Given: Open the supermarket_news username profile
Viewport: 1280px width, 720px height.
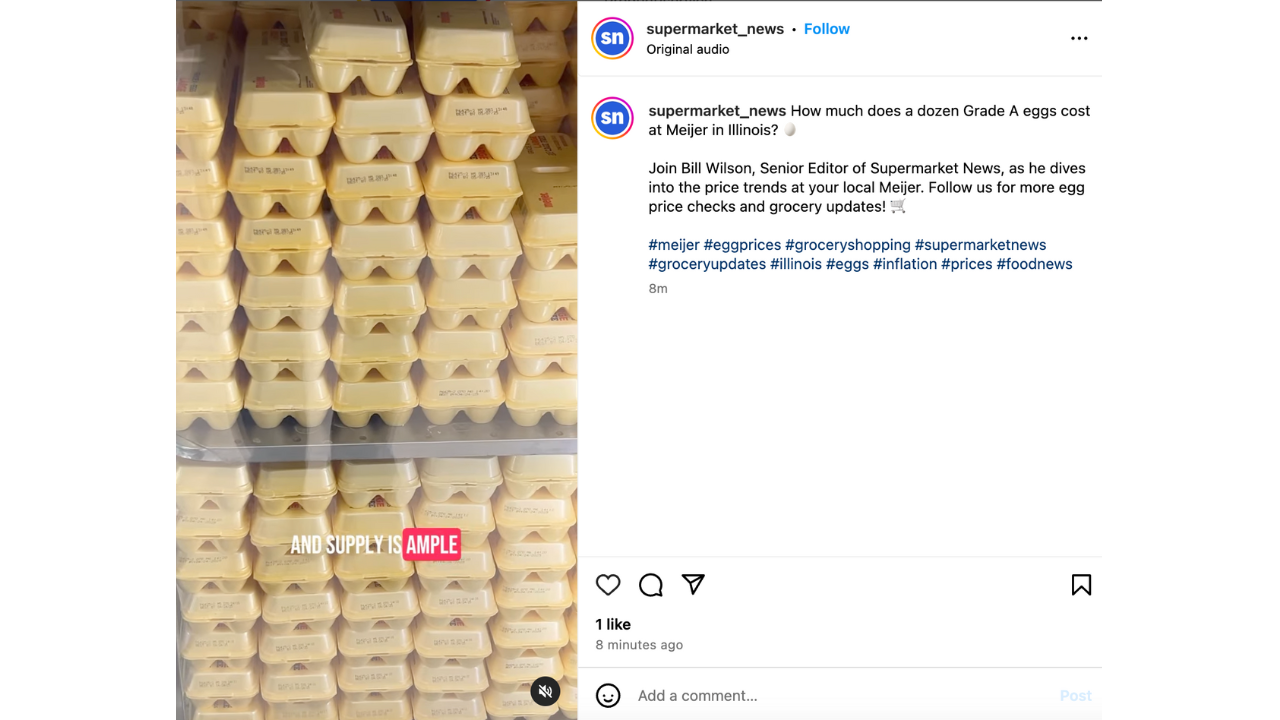Looking at the screenshot, I should tap(715, 28).
